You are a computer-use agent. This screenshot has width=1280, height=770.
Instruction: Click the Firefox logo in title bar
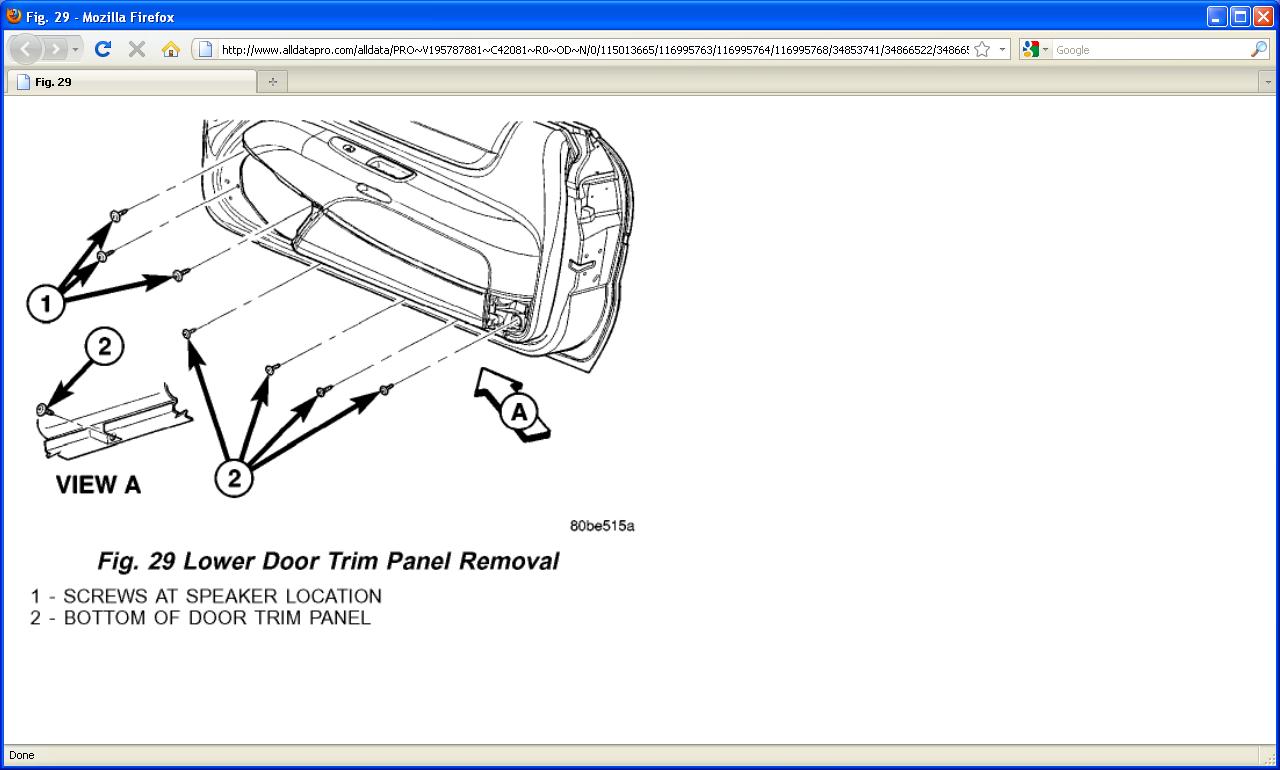(13, 16)
